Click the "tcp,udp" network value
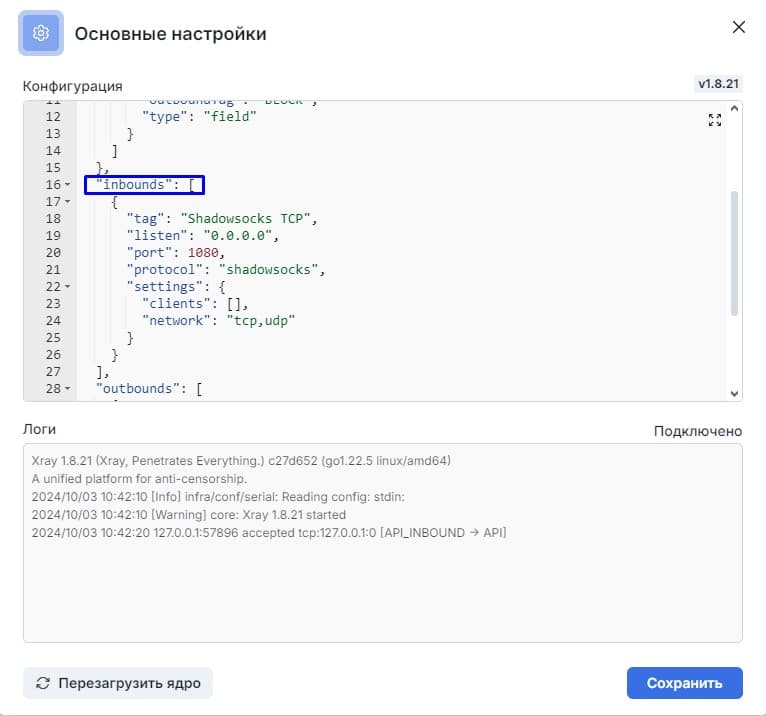The height and width of the screenshot is (716, 766). [x=258, y=321]
